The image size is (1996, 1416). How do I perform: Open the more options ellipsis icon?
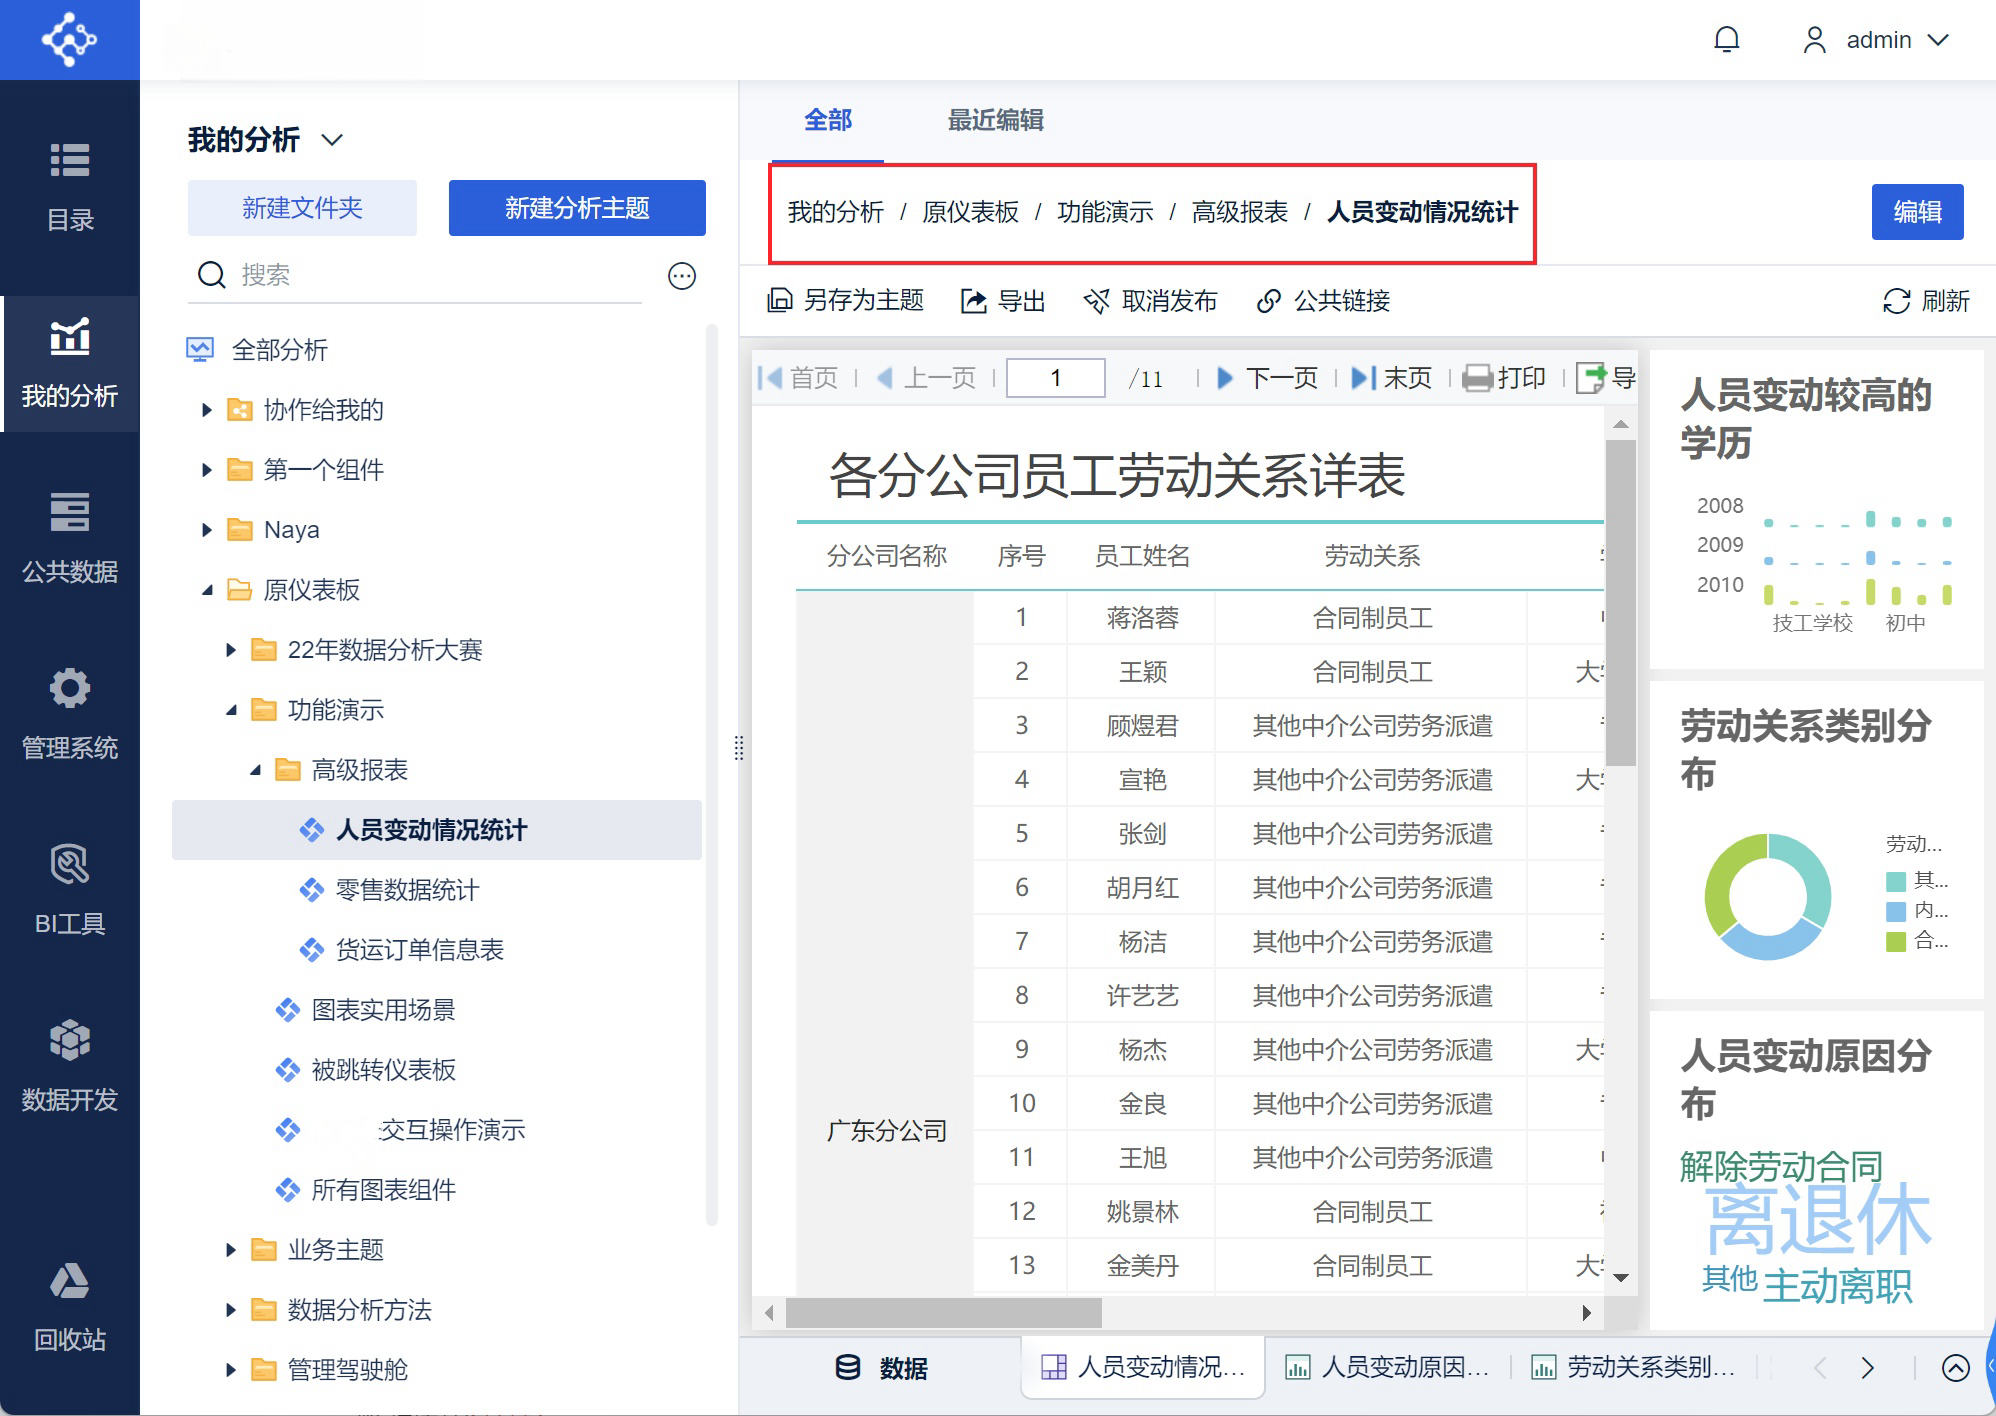[x=682, y=276]
